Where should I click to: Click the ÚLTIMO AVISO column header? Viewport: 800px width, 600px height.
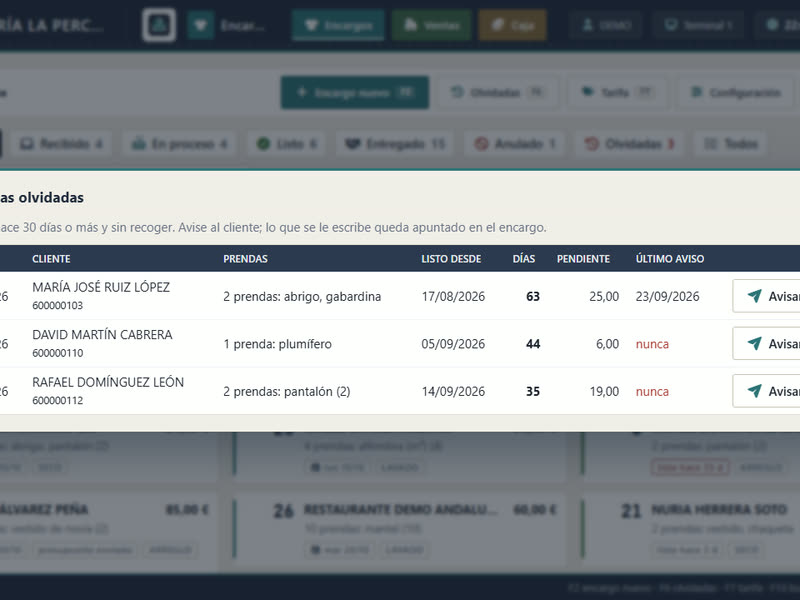[669, 259]
